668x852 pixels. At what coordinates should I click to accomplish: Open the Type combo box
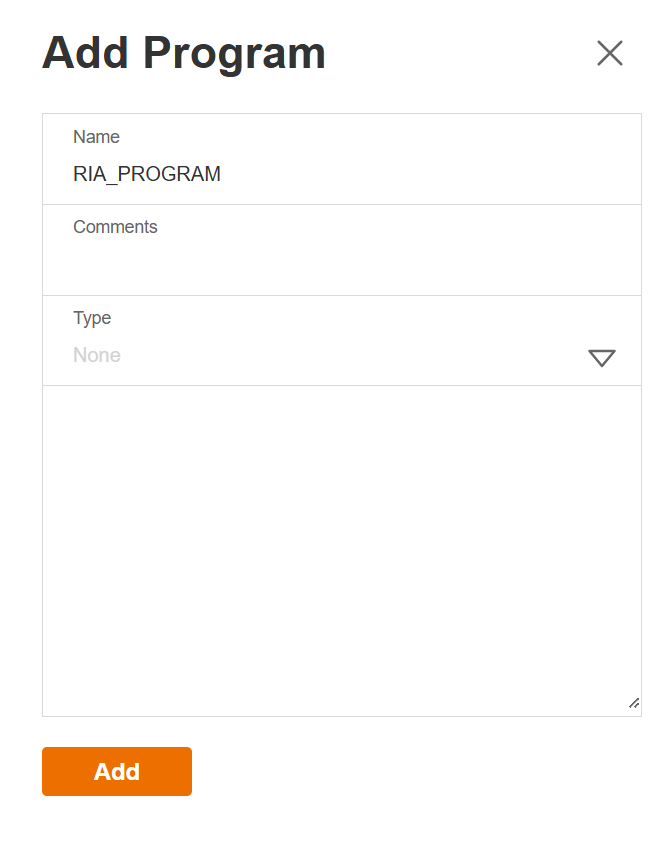340,355
